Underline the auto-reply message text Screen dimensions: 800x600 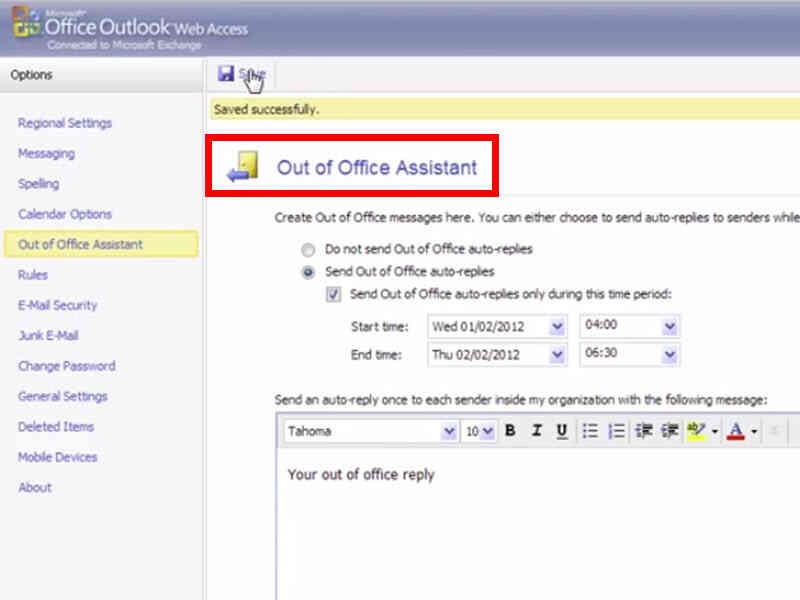[560, 430]
